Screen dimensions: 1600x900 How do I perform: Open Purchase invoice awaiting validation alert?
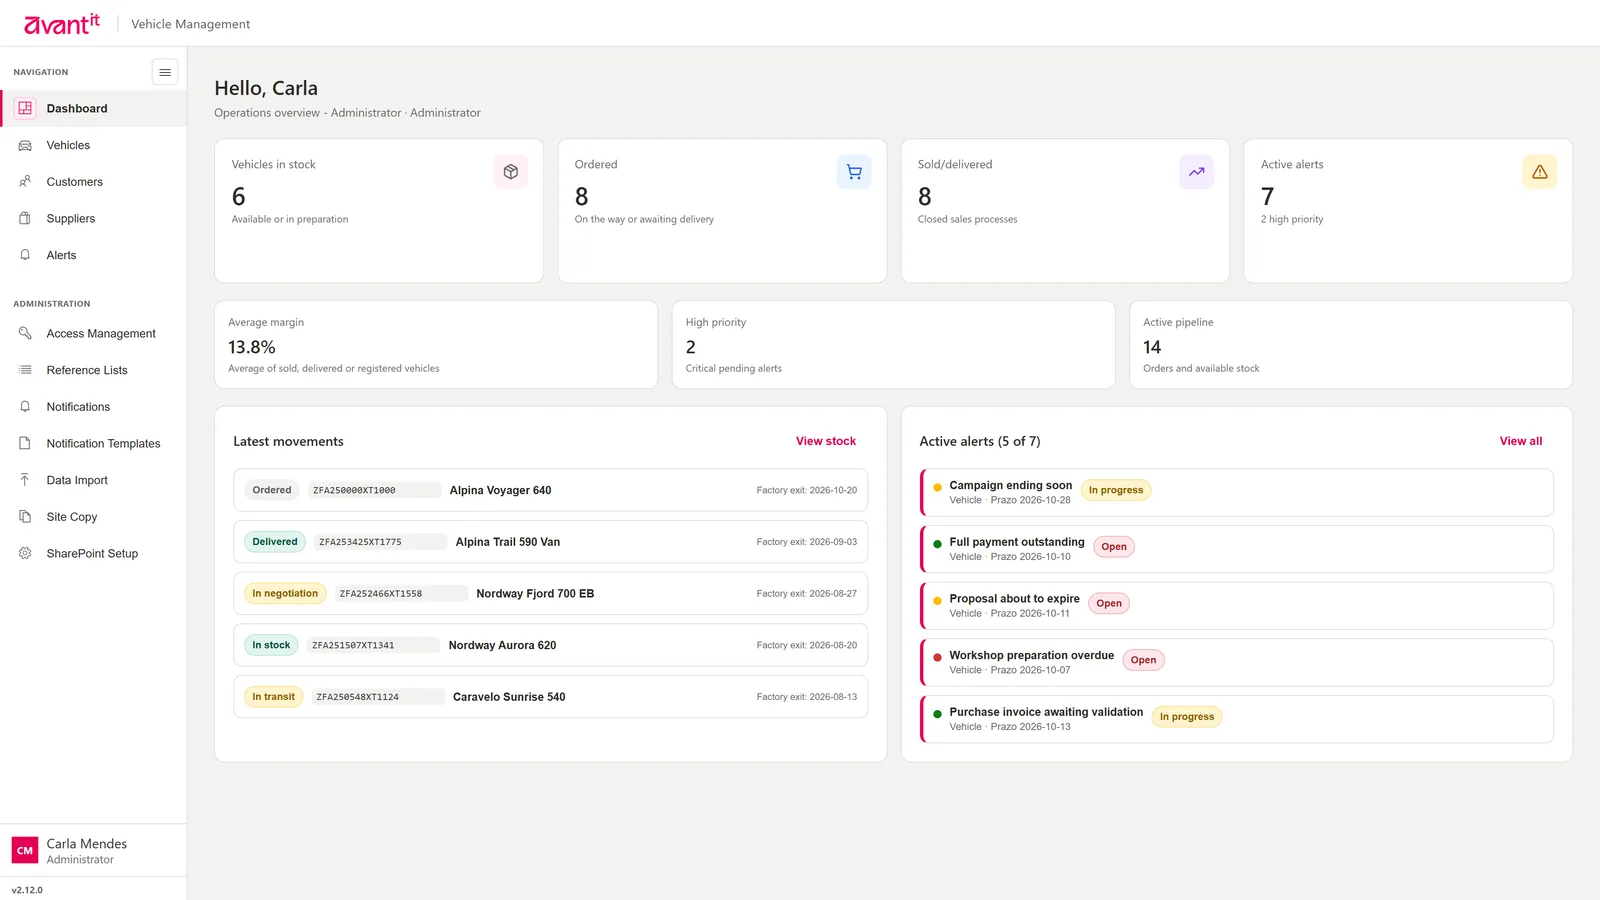[x=1237, y=719]
